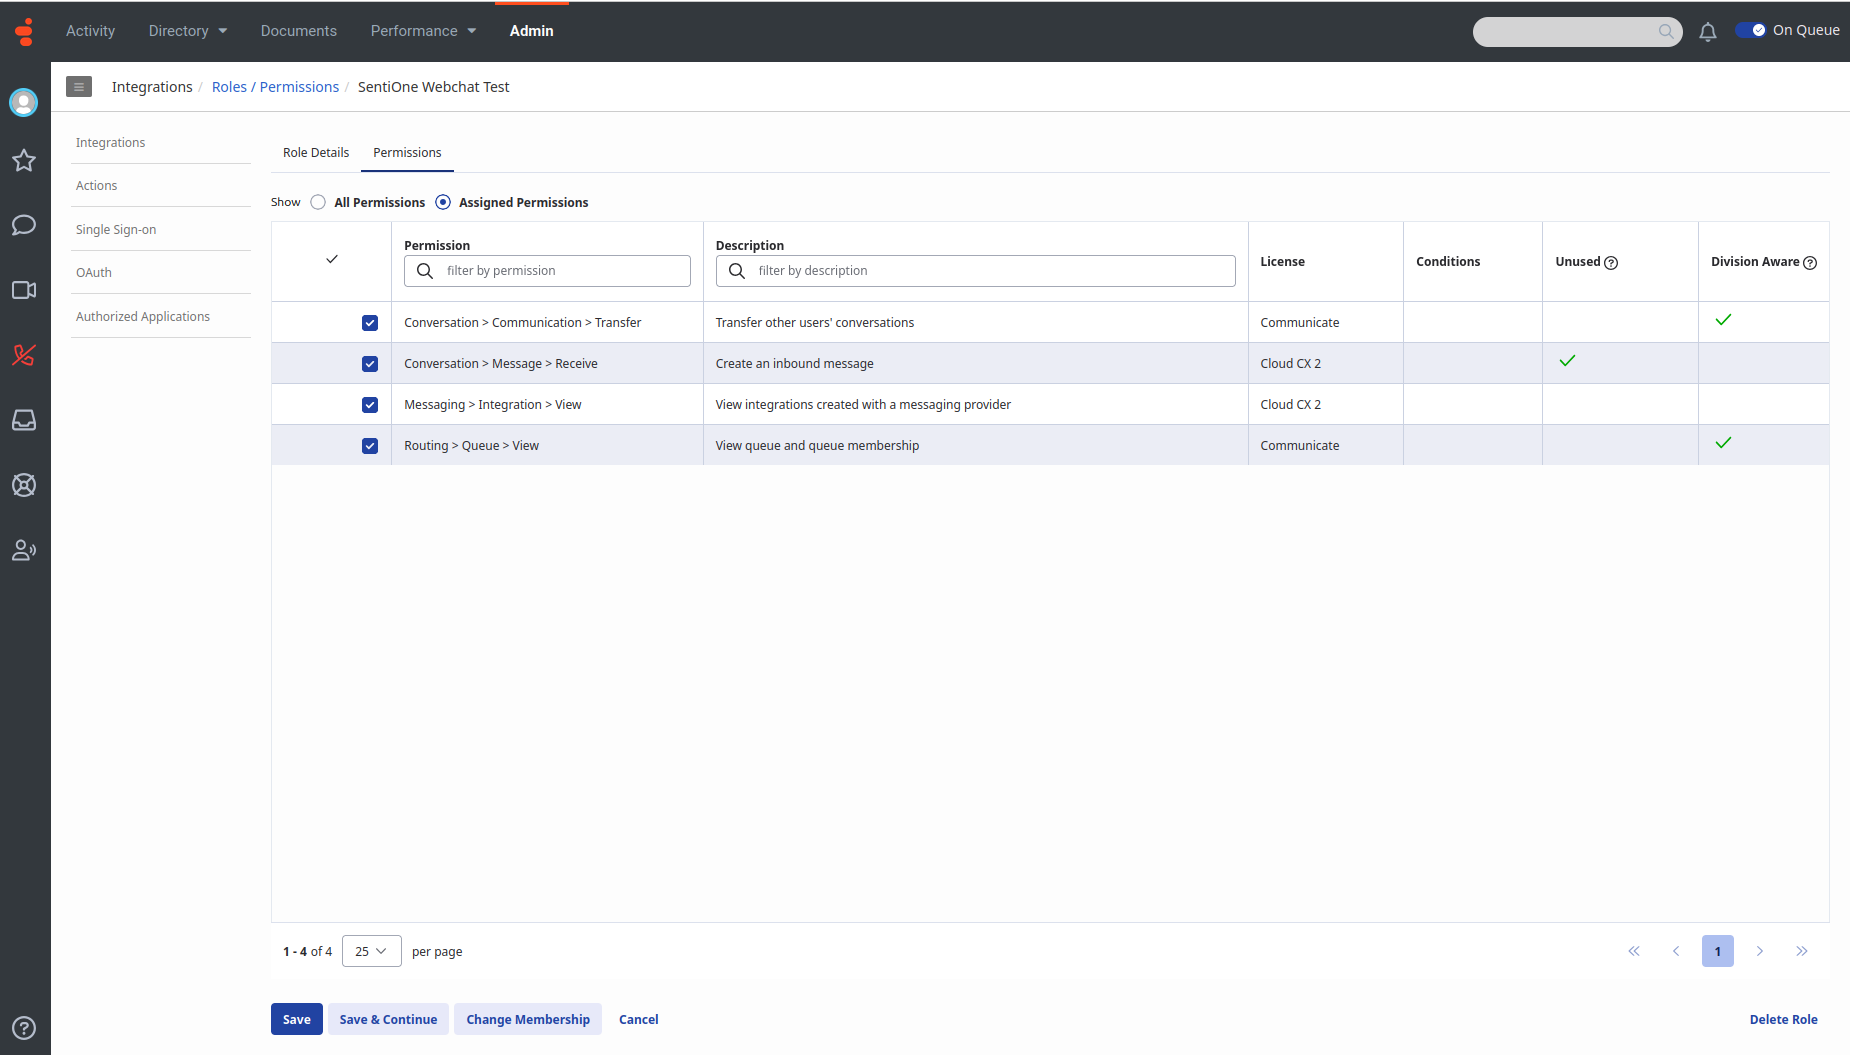Select the All Permissions radio button
Image resolution: width=1850 pixels, height=1055 pixels.
[318, 202]
